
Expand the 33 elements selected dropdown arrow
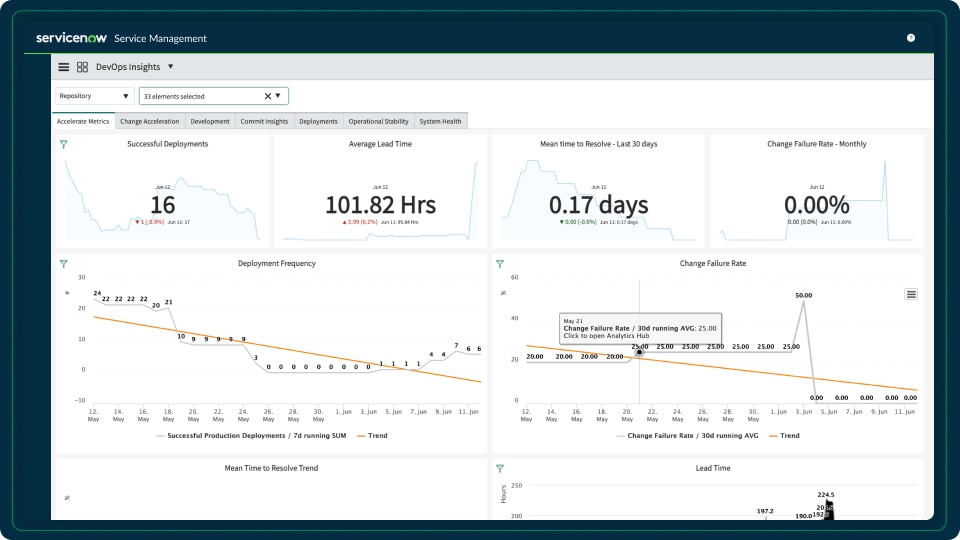point(278,96)
